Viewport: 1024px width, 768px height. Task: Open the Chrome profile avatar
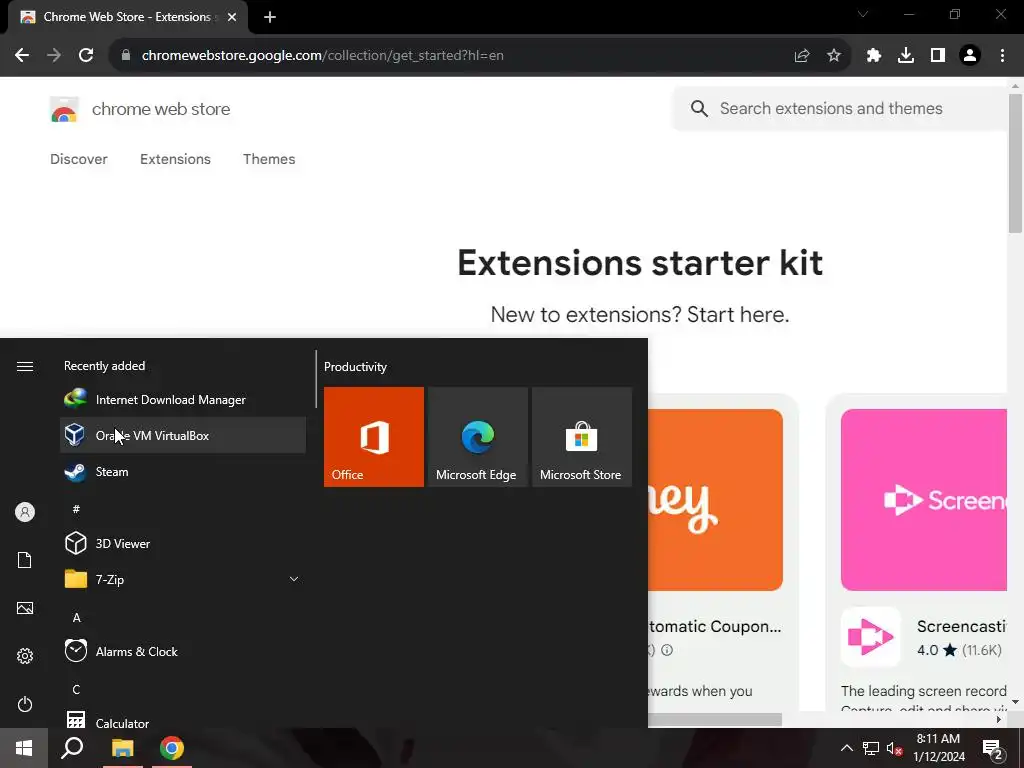click(x=970, y=56)
